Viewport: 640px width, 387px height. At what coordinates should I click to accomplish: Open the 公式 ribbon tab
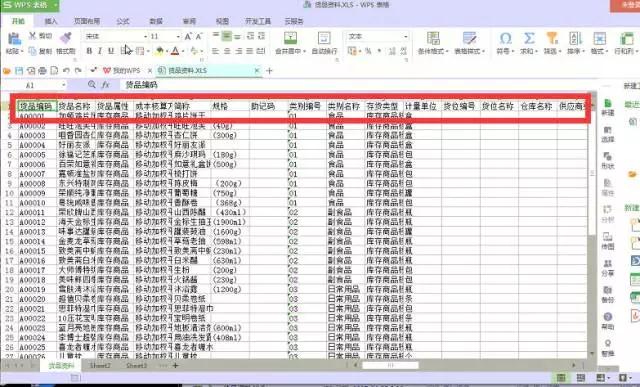pos(123,21)
